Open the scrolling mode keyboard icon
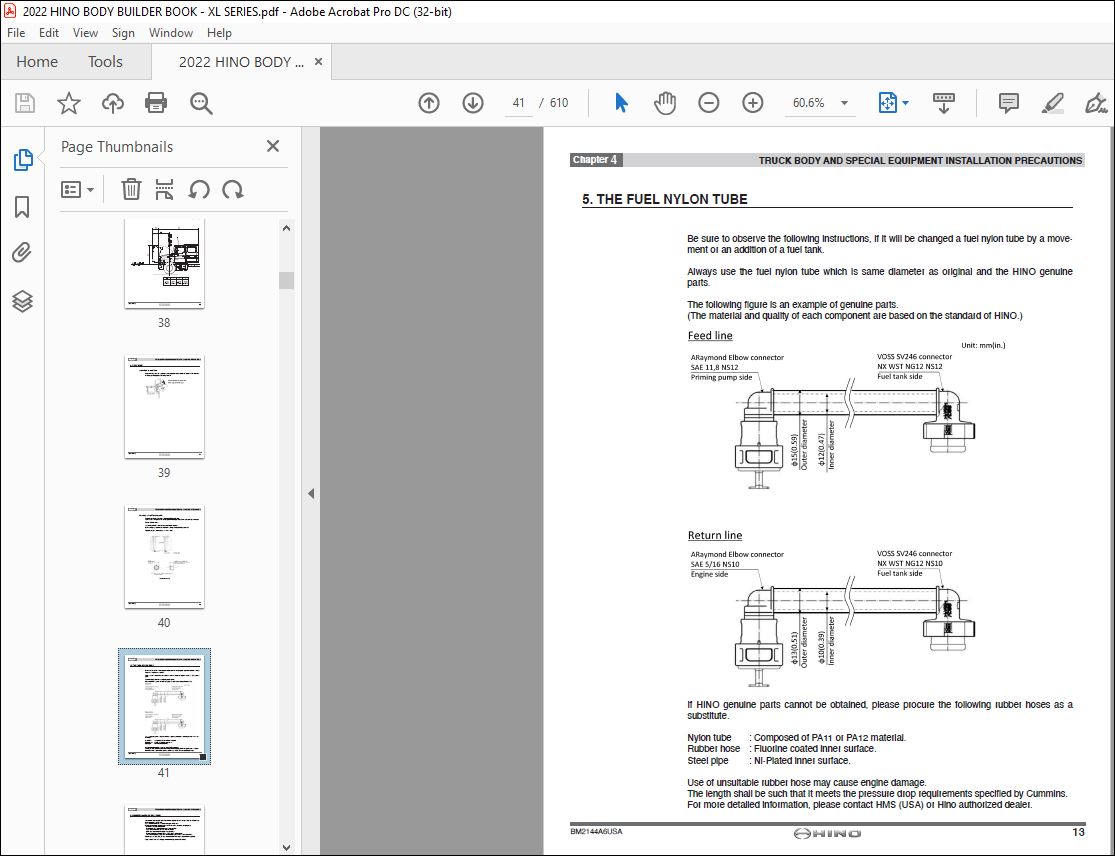The height and width of the screenshot is (856, 1115). pos(944,103)
